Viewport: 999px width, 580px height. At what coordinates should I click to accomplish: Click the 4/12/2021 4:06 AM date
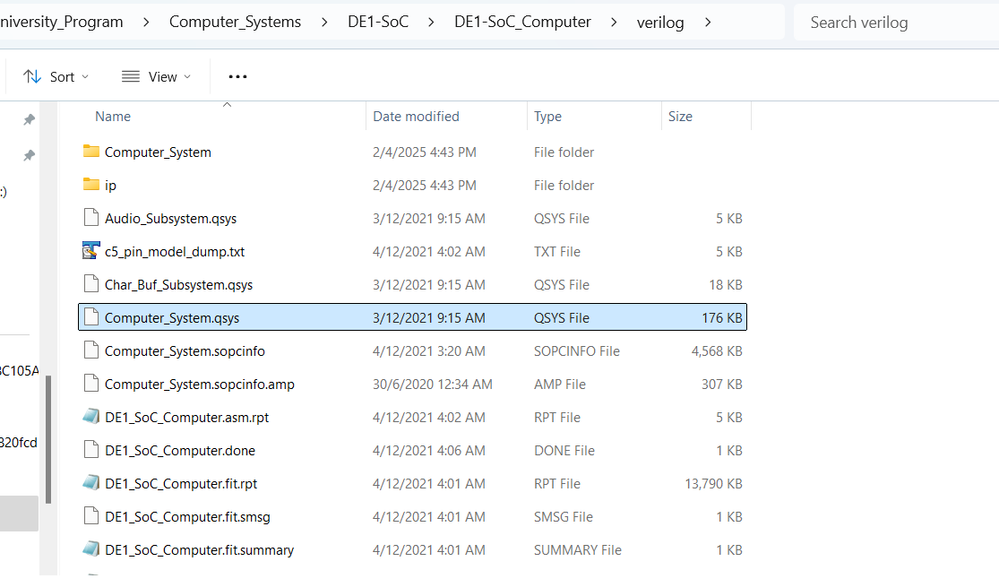[x=429, y=451]
